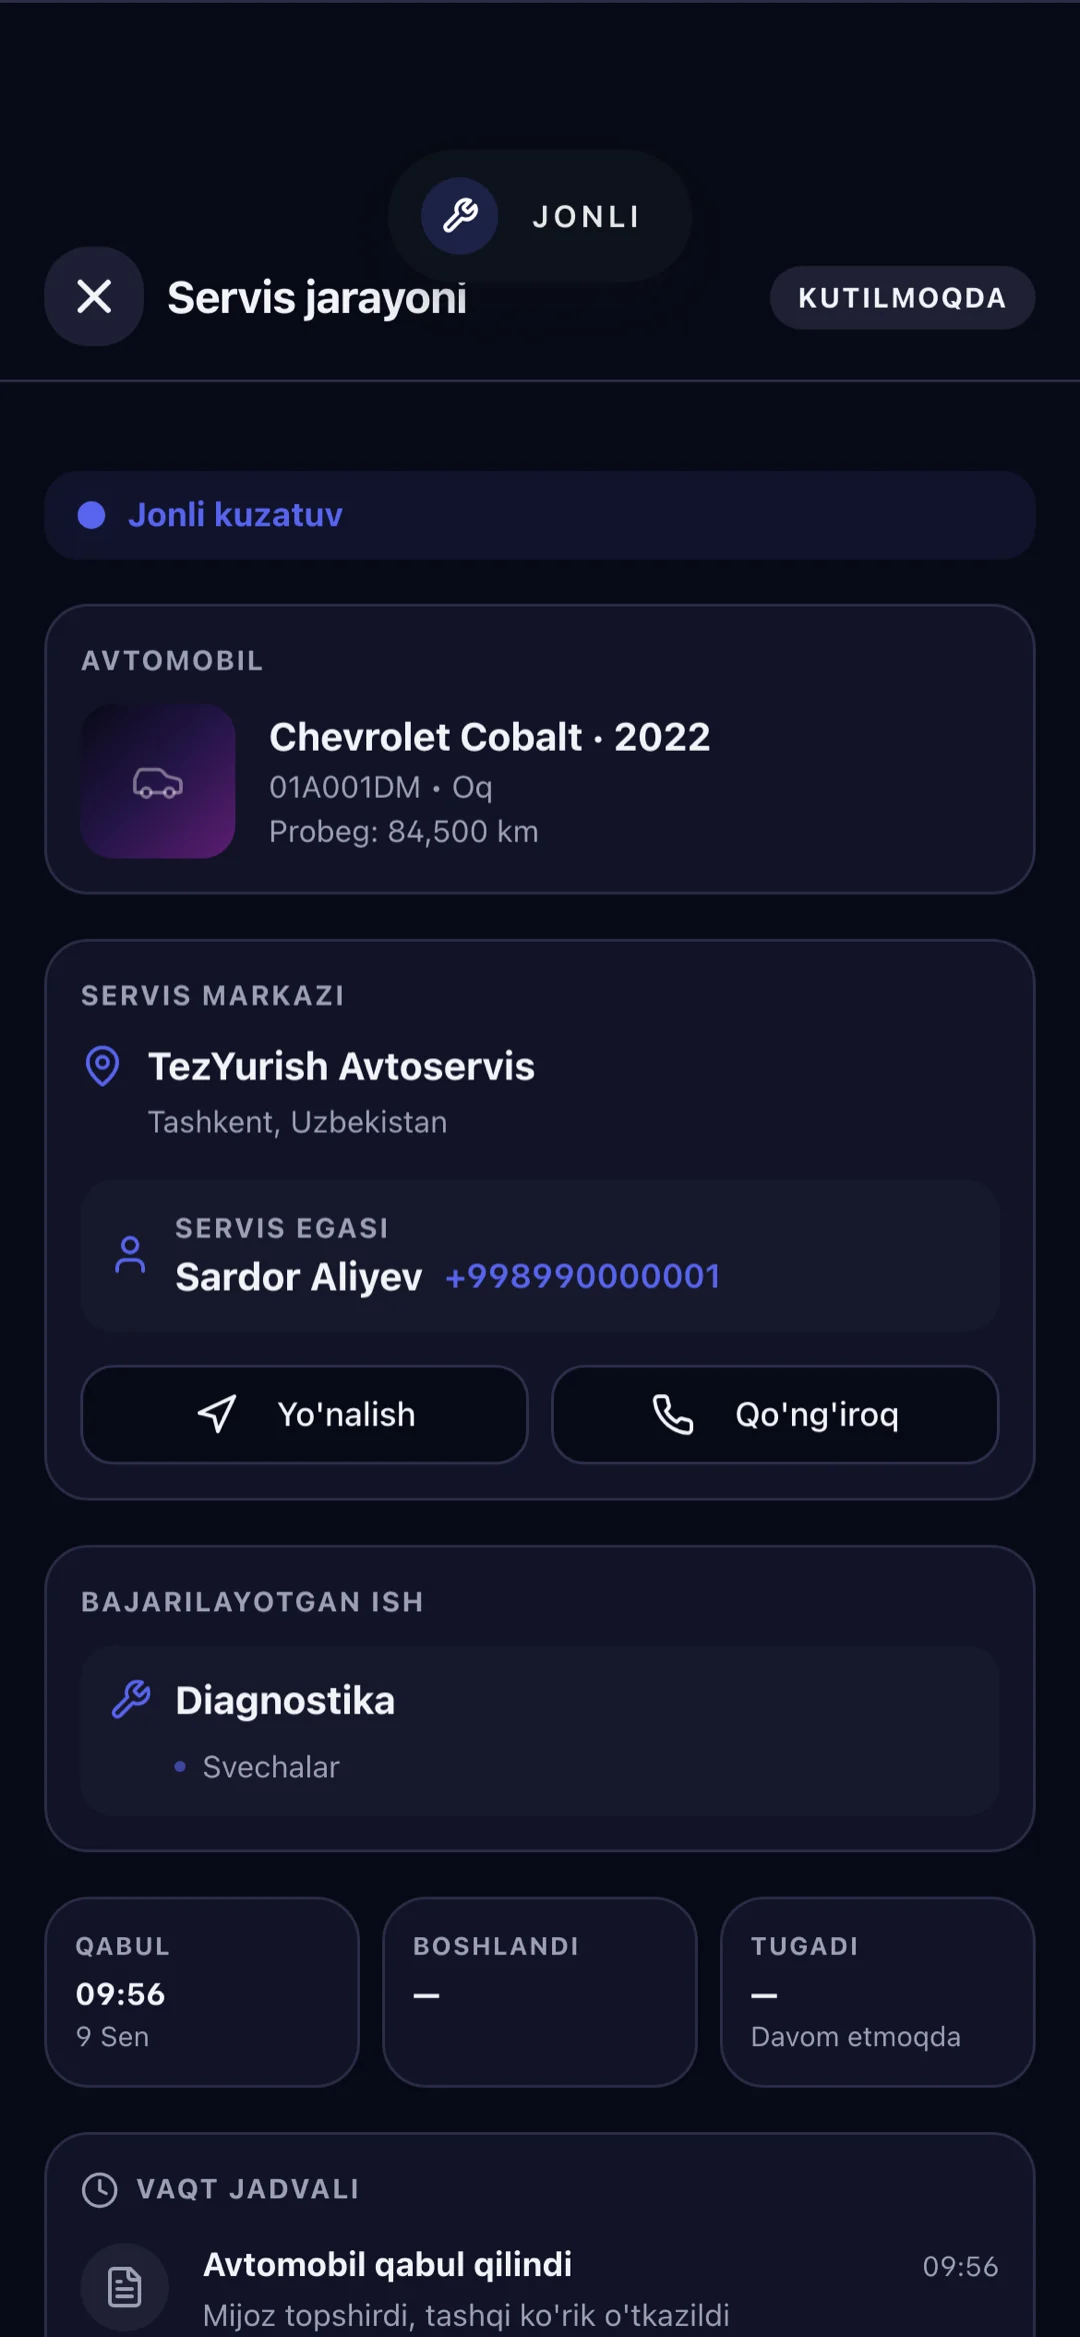
Task: Tap the TezYurish Avtoservis name
Action: click(341, 1066)
